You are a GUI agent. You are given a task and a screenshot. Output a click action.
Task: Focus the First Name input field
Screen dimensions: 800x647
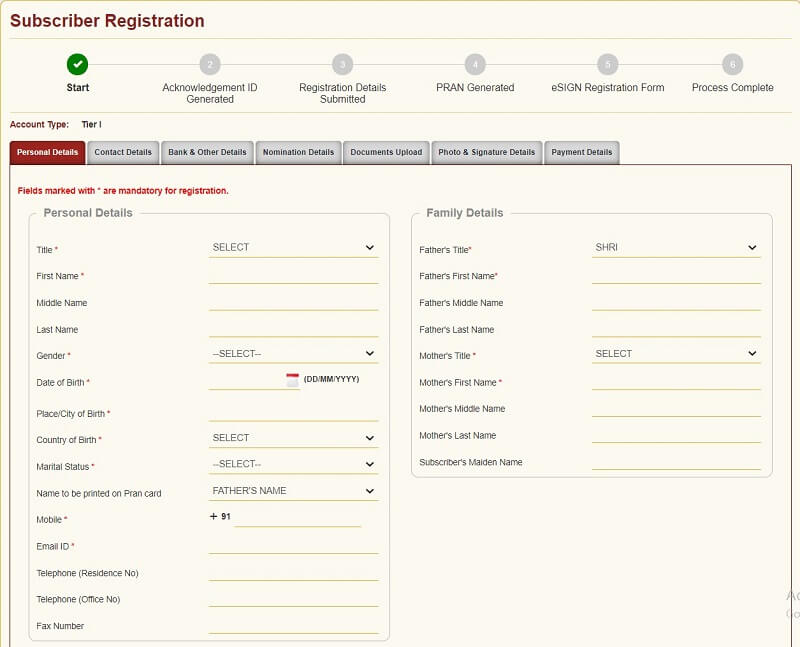pyautogui.click(x=293, y=275)
